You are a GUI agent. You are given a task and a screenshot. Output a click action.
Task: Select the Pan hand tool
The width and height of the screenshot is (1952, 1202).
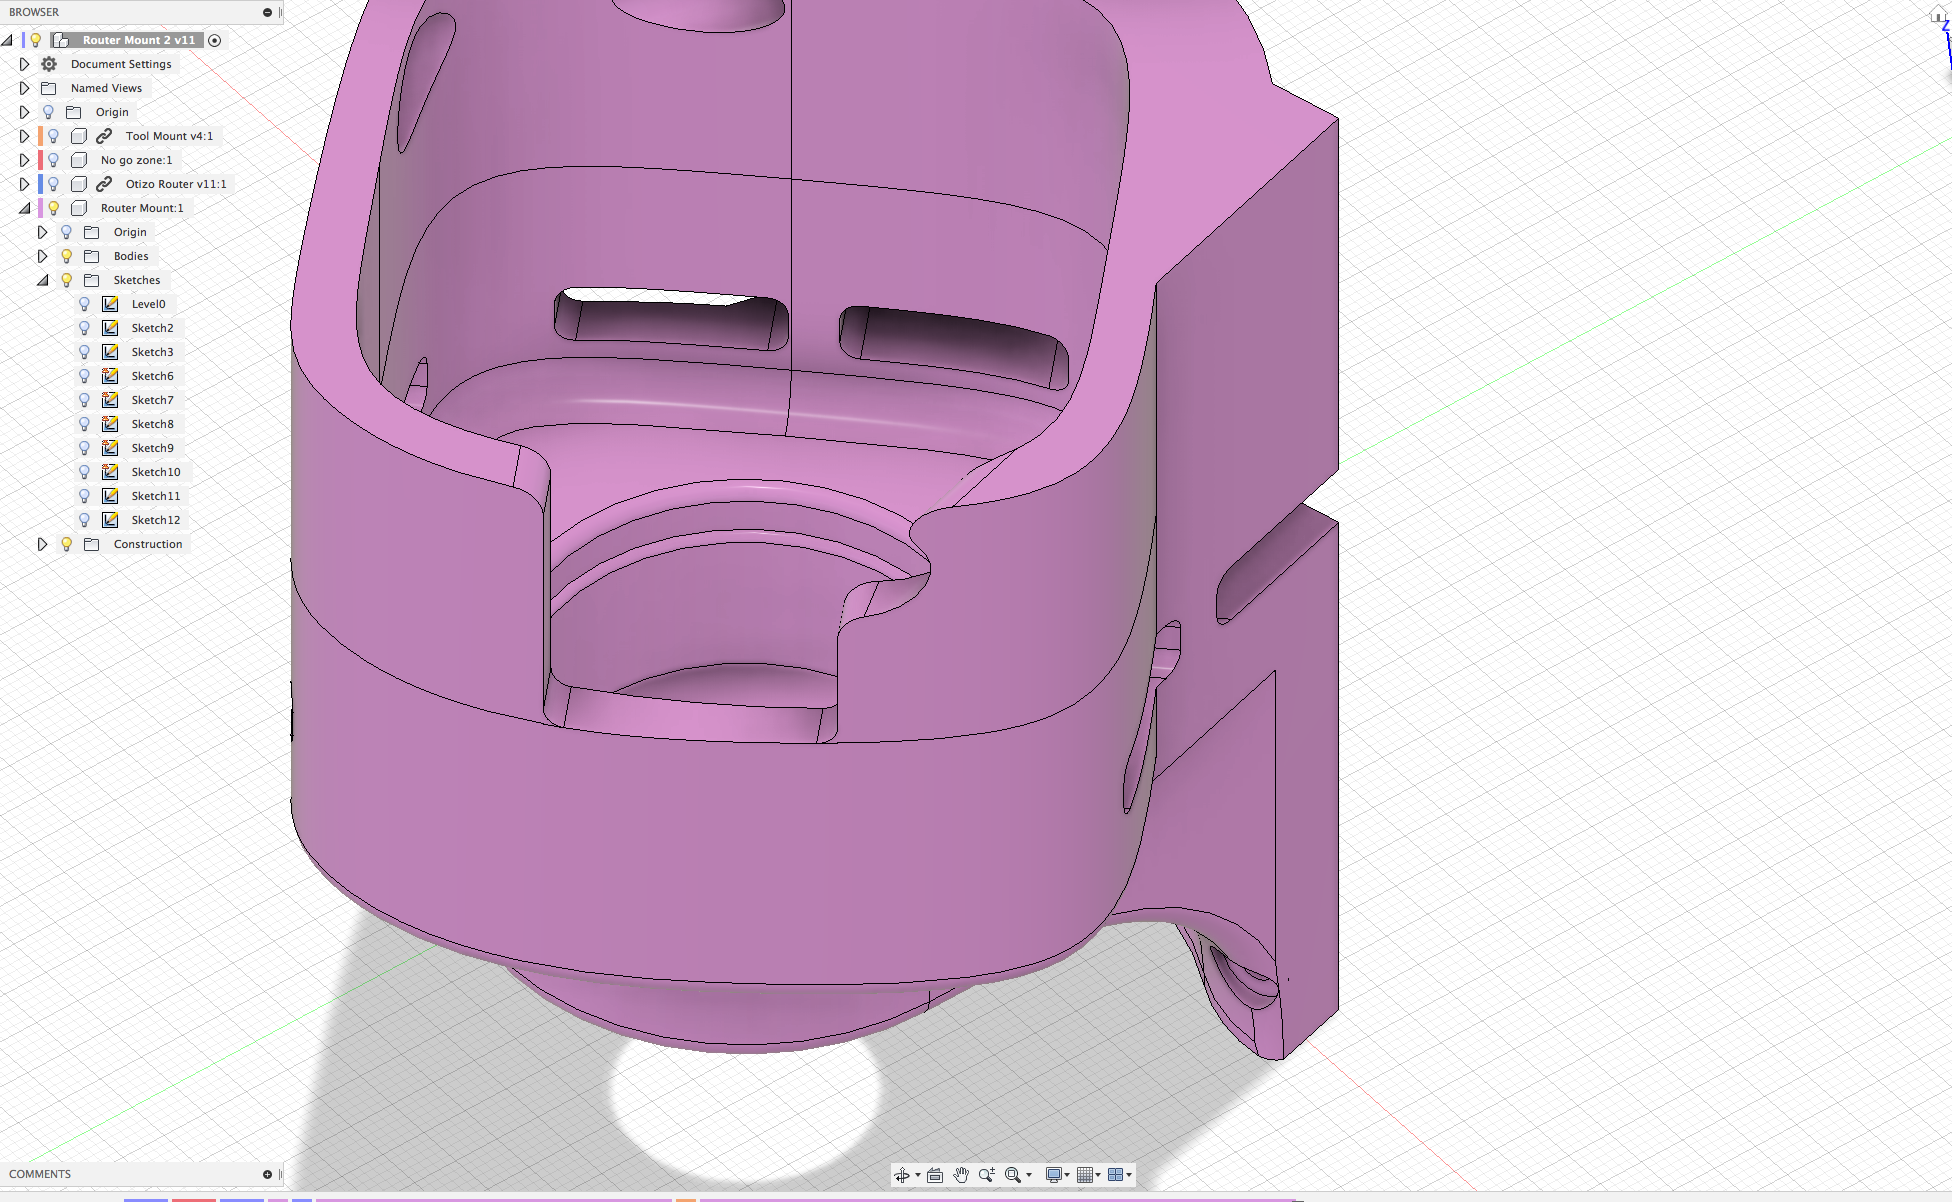tap(961, 1175)
